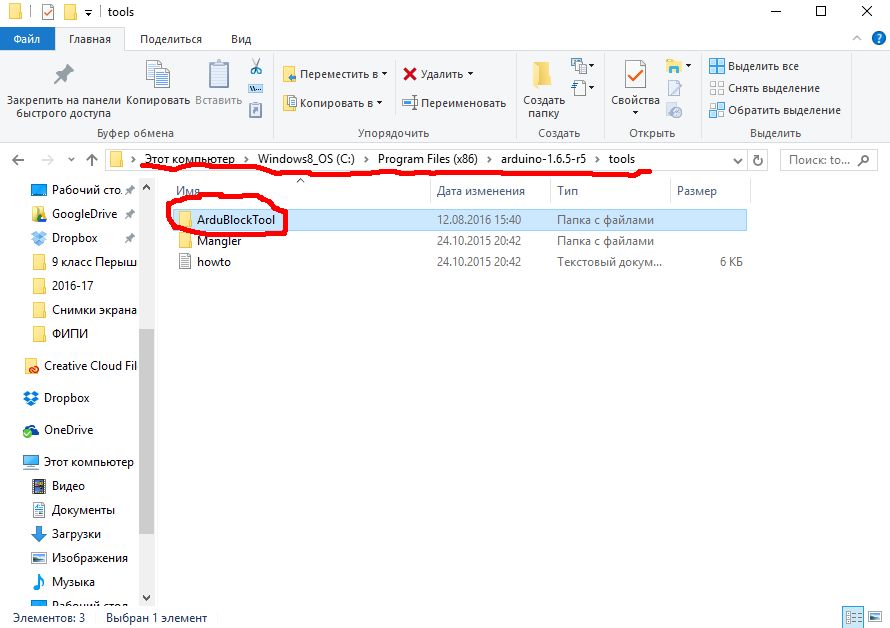Click the Copy path icon

point(256,89)
